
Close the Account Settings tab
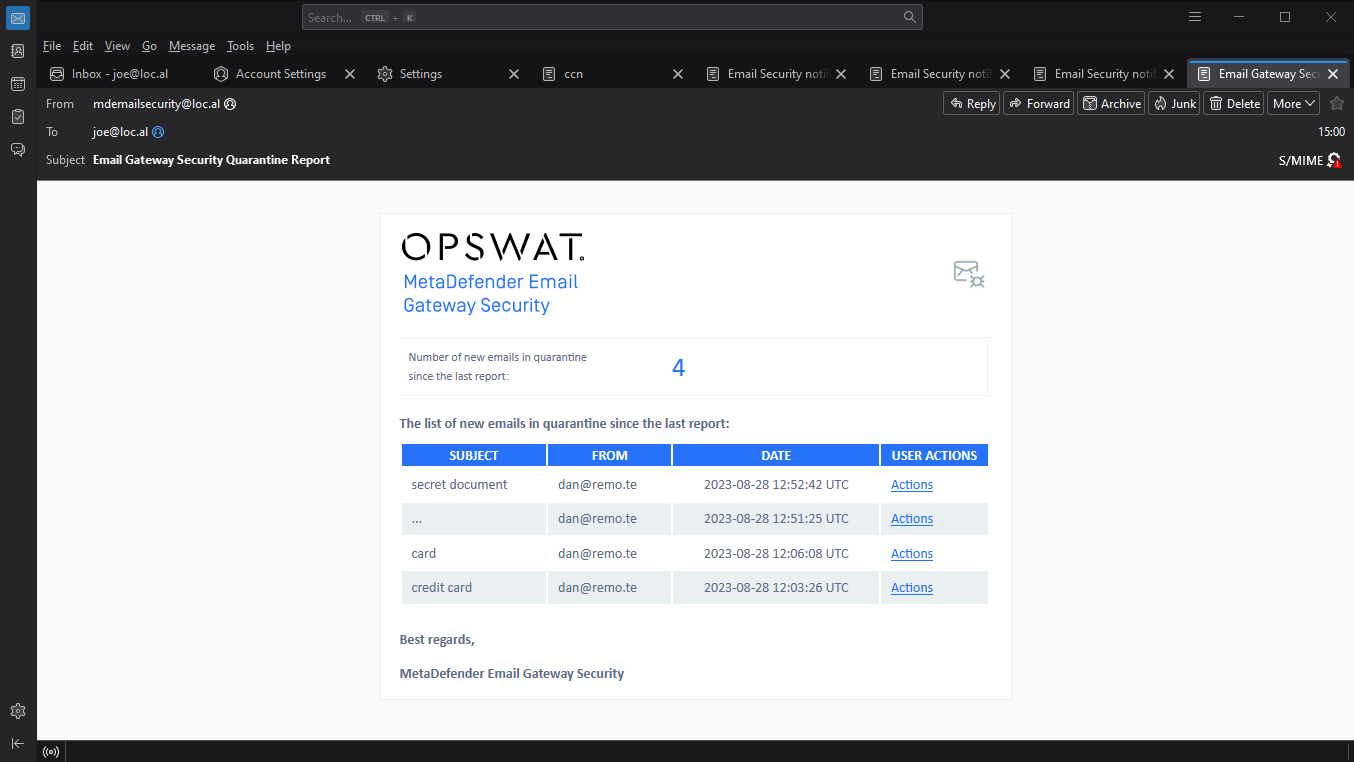point(350,74)
